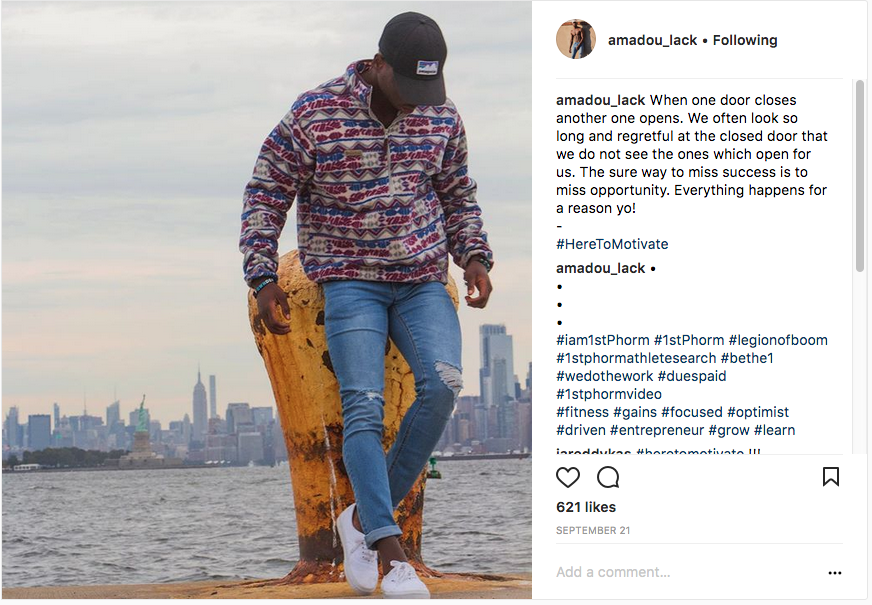The height and width of the screenshot is (605, 872).
Task: Save the post with the bookmark icon
Action: (831, 477)
